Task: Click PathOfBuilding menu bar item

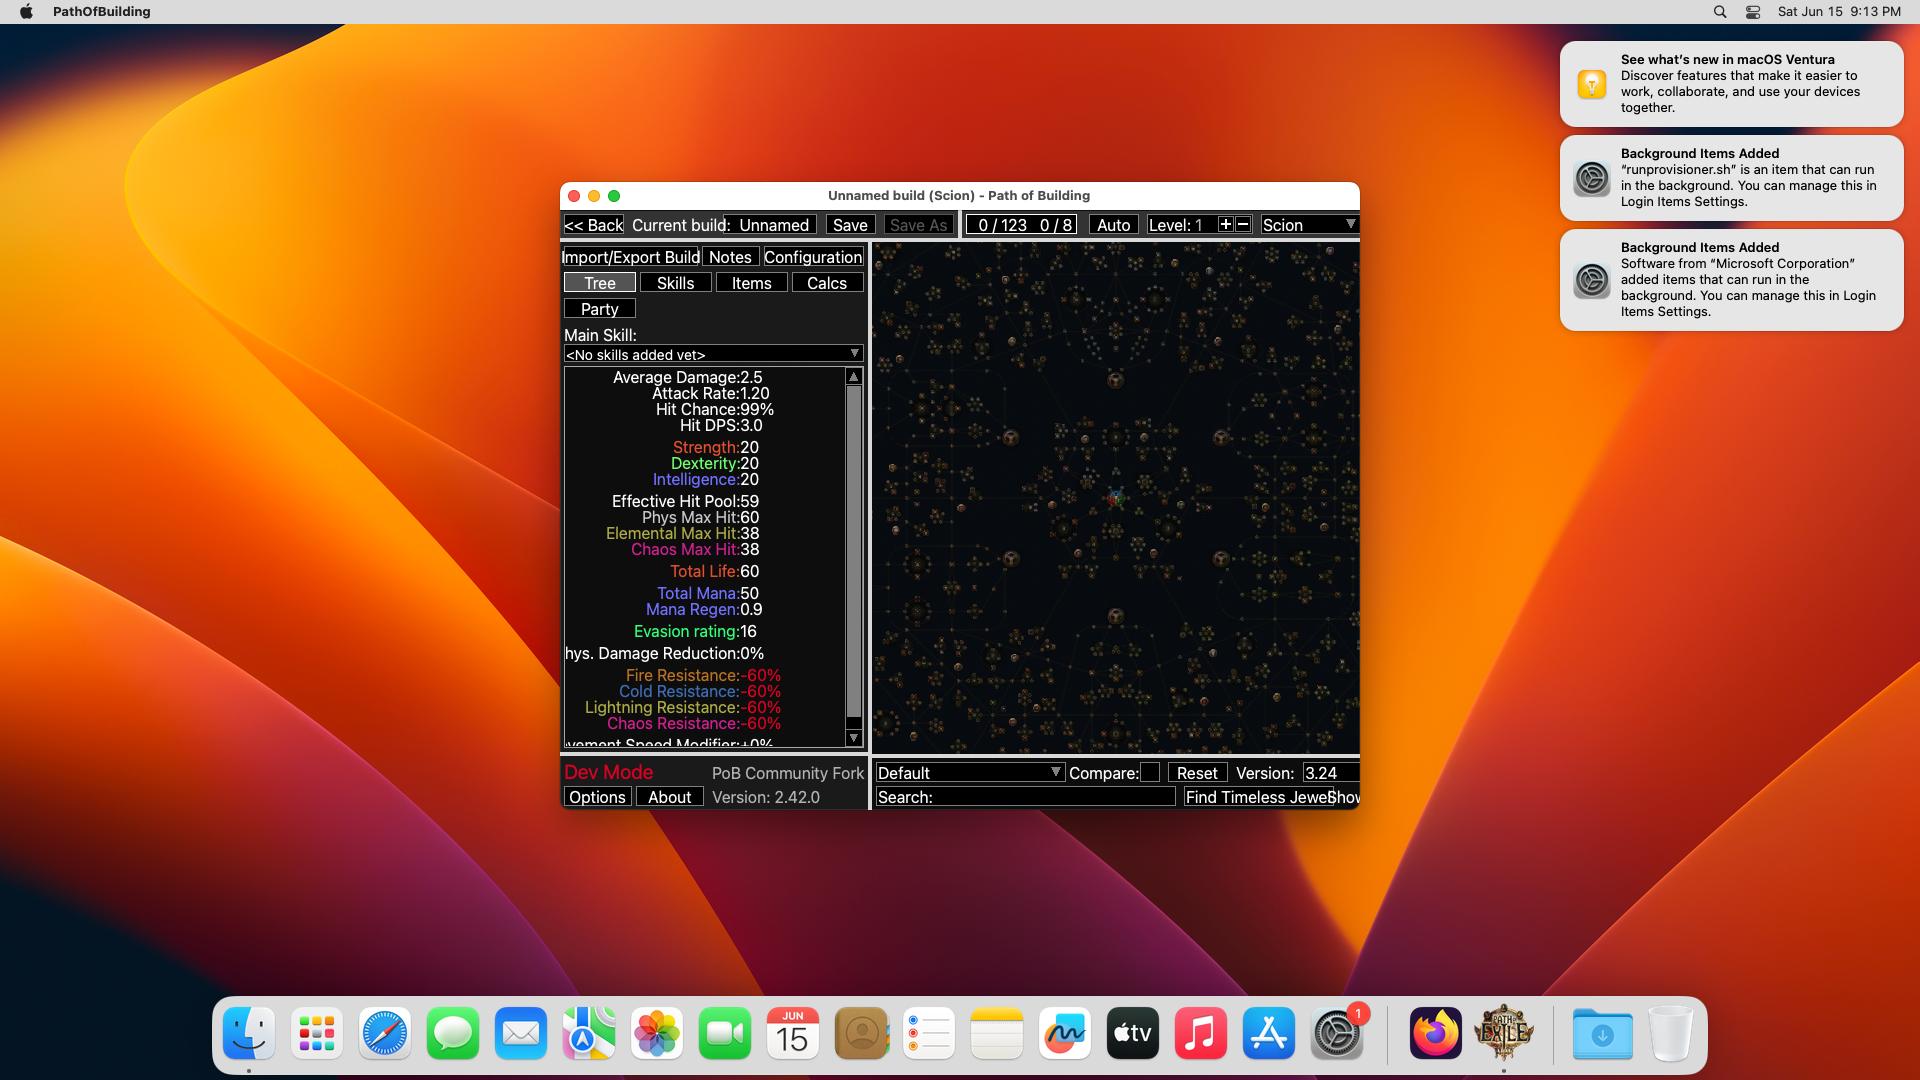Action: pos(102,12)
